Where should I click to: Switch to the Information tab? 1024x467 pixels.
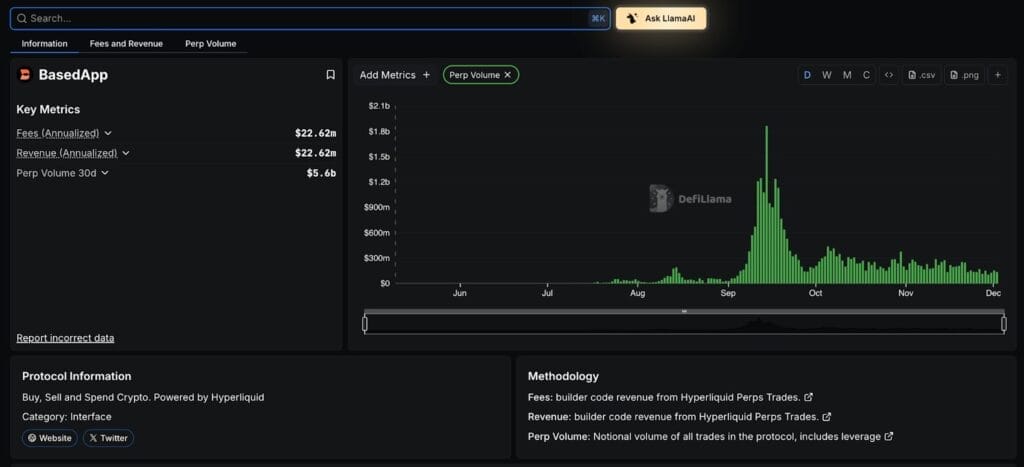click(x=44, y=44)
